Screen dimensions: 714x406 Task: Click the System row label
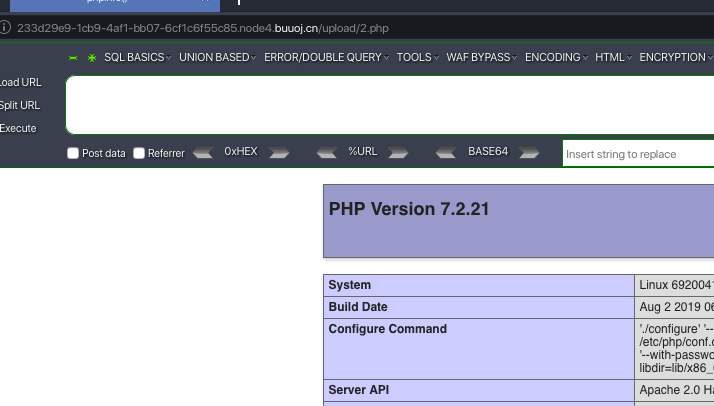[x=350, y=285]
